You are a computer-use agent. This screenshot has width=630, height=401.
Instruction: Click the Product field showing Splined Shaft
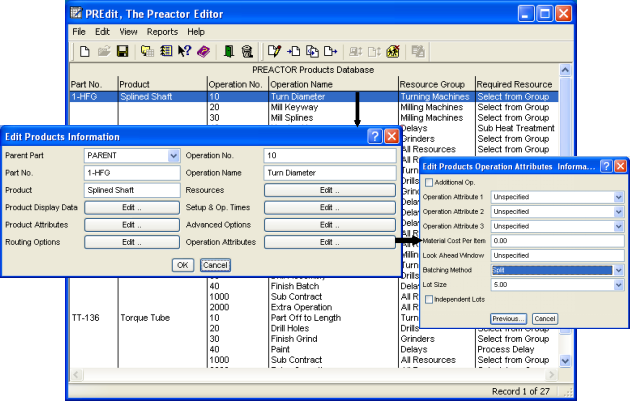tap(132, 190)
